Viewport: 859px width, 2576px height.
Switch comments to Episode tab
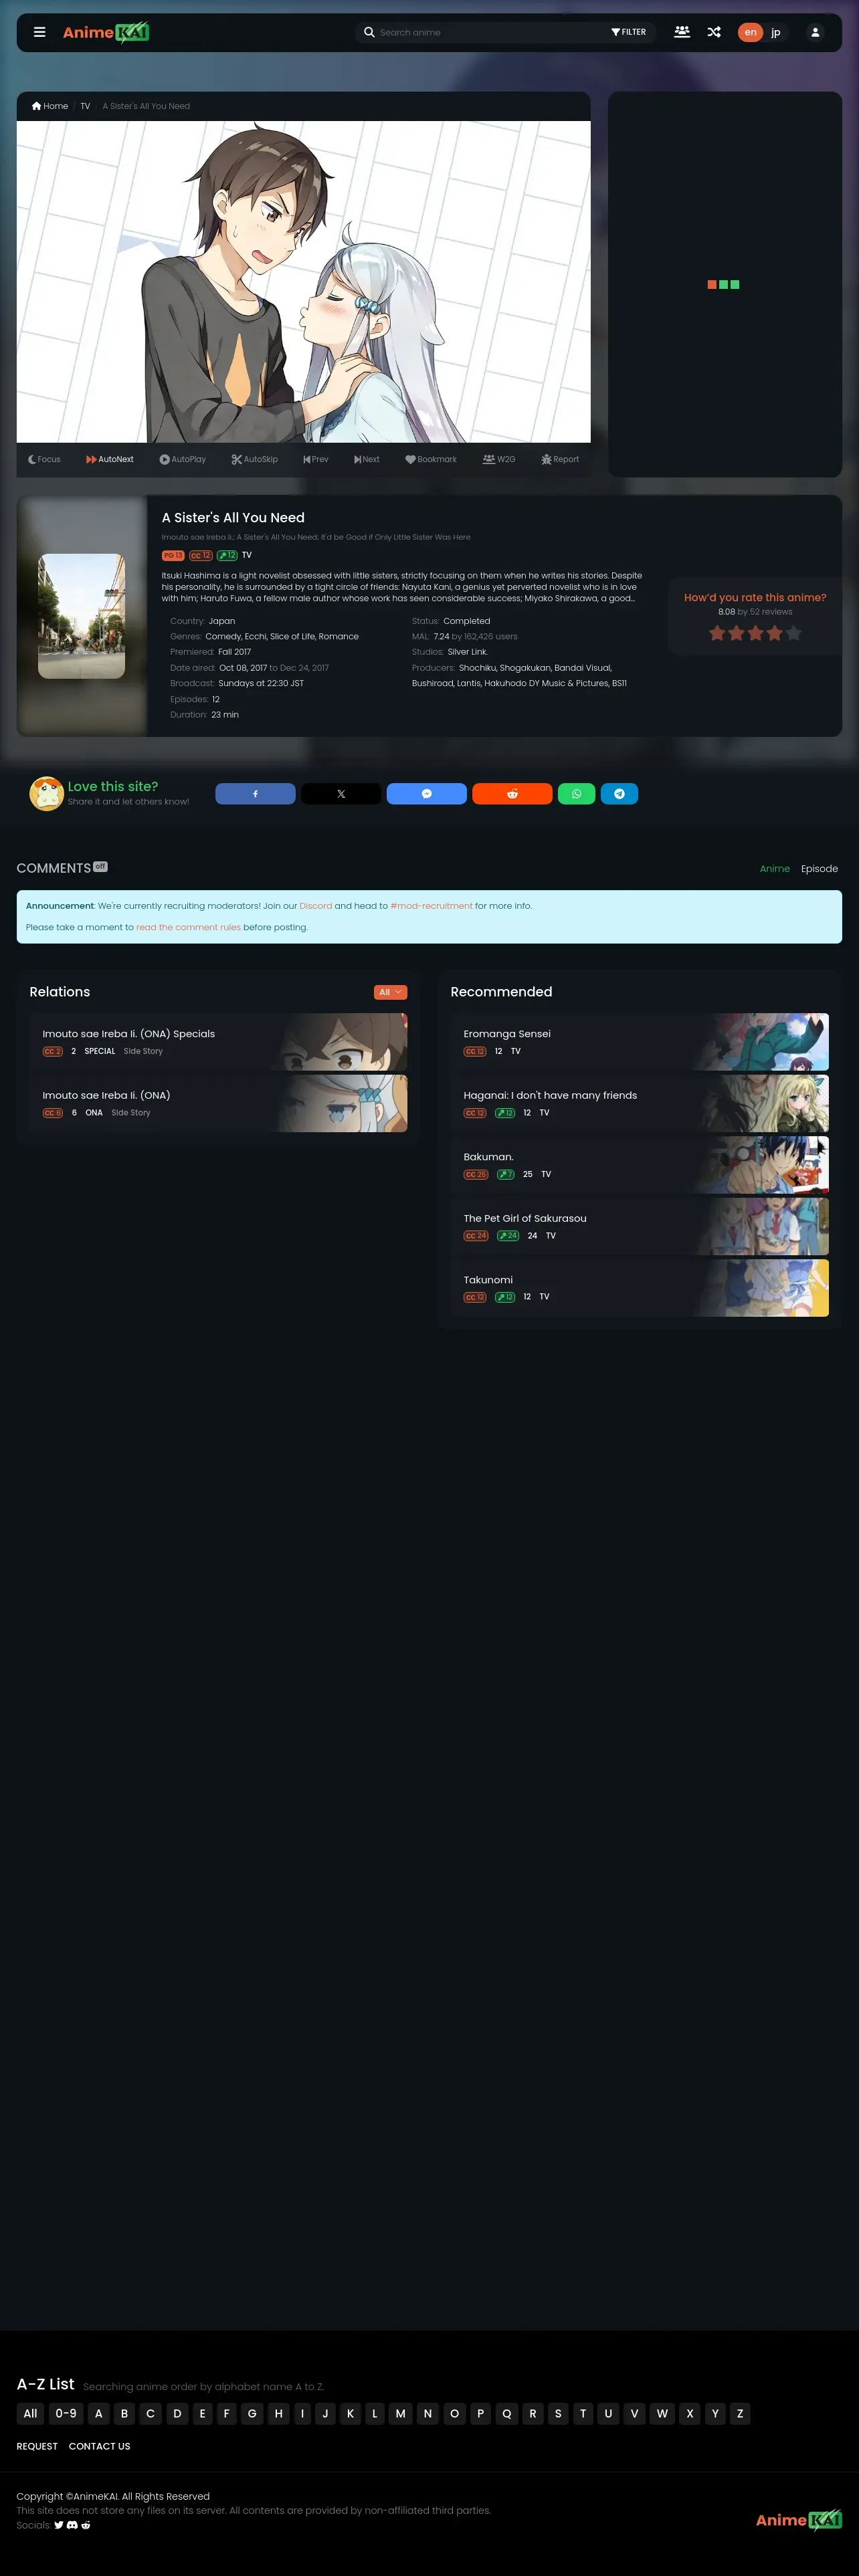[x=819, y=868]
